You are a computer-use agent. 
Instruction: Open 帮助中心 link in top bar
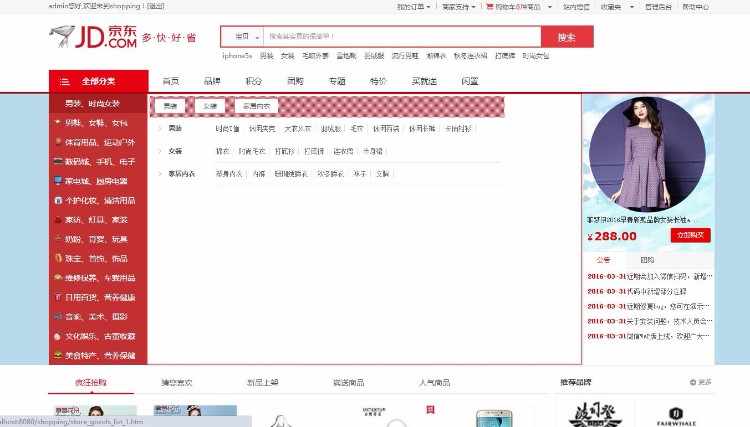coord(695,7)
